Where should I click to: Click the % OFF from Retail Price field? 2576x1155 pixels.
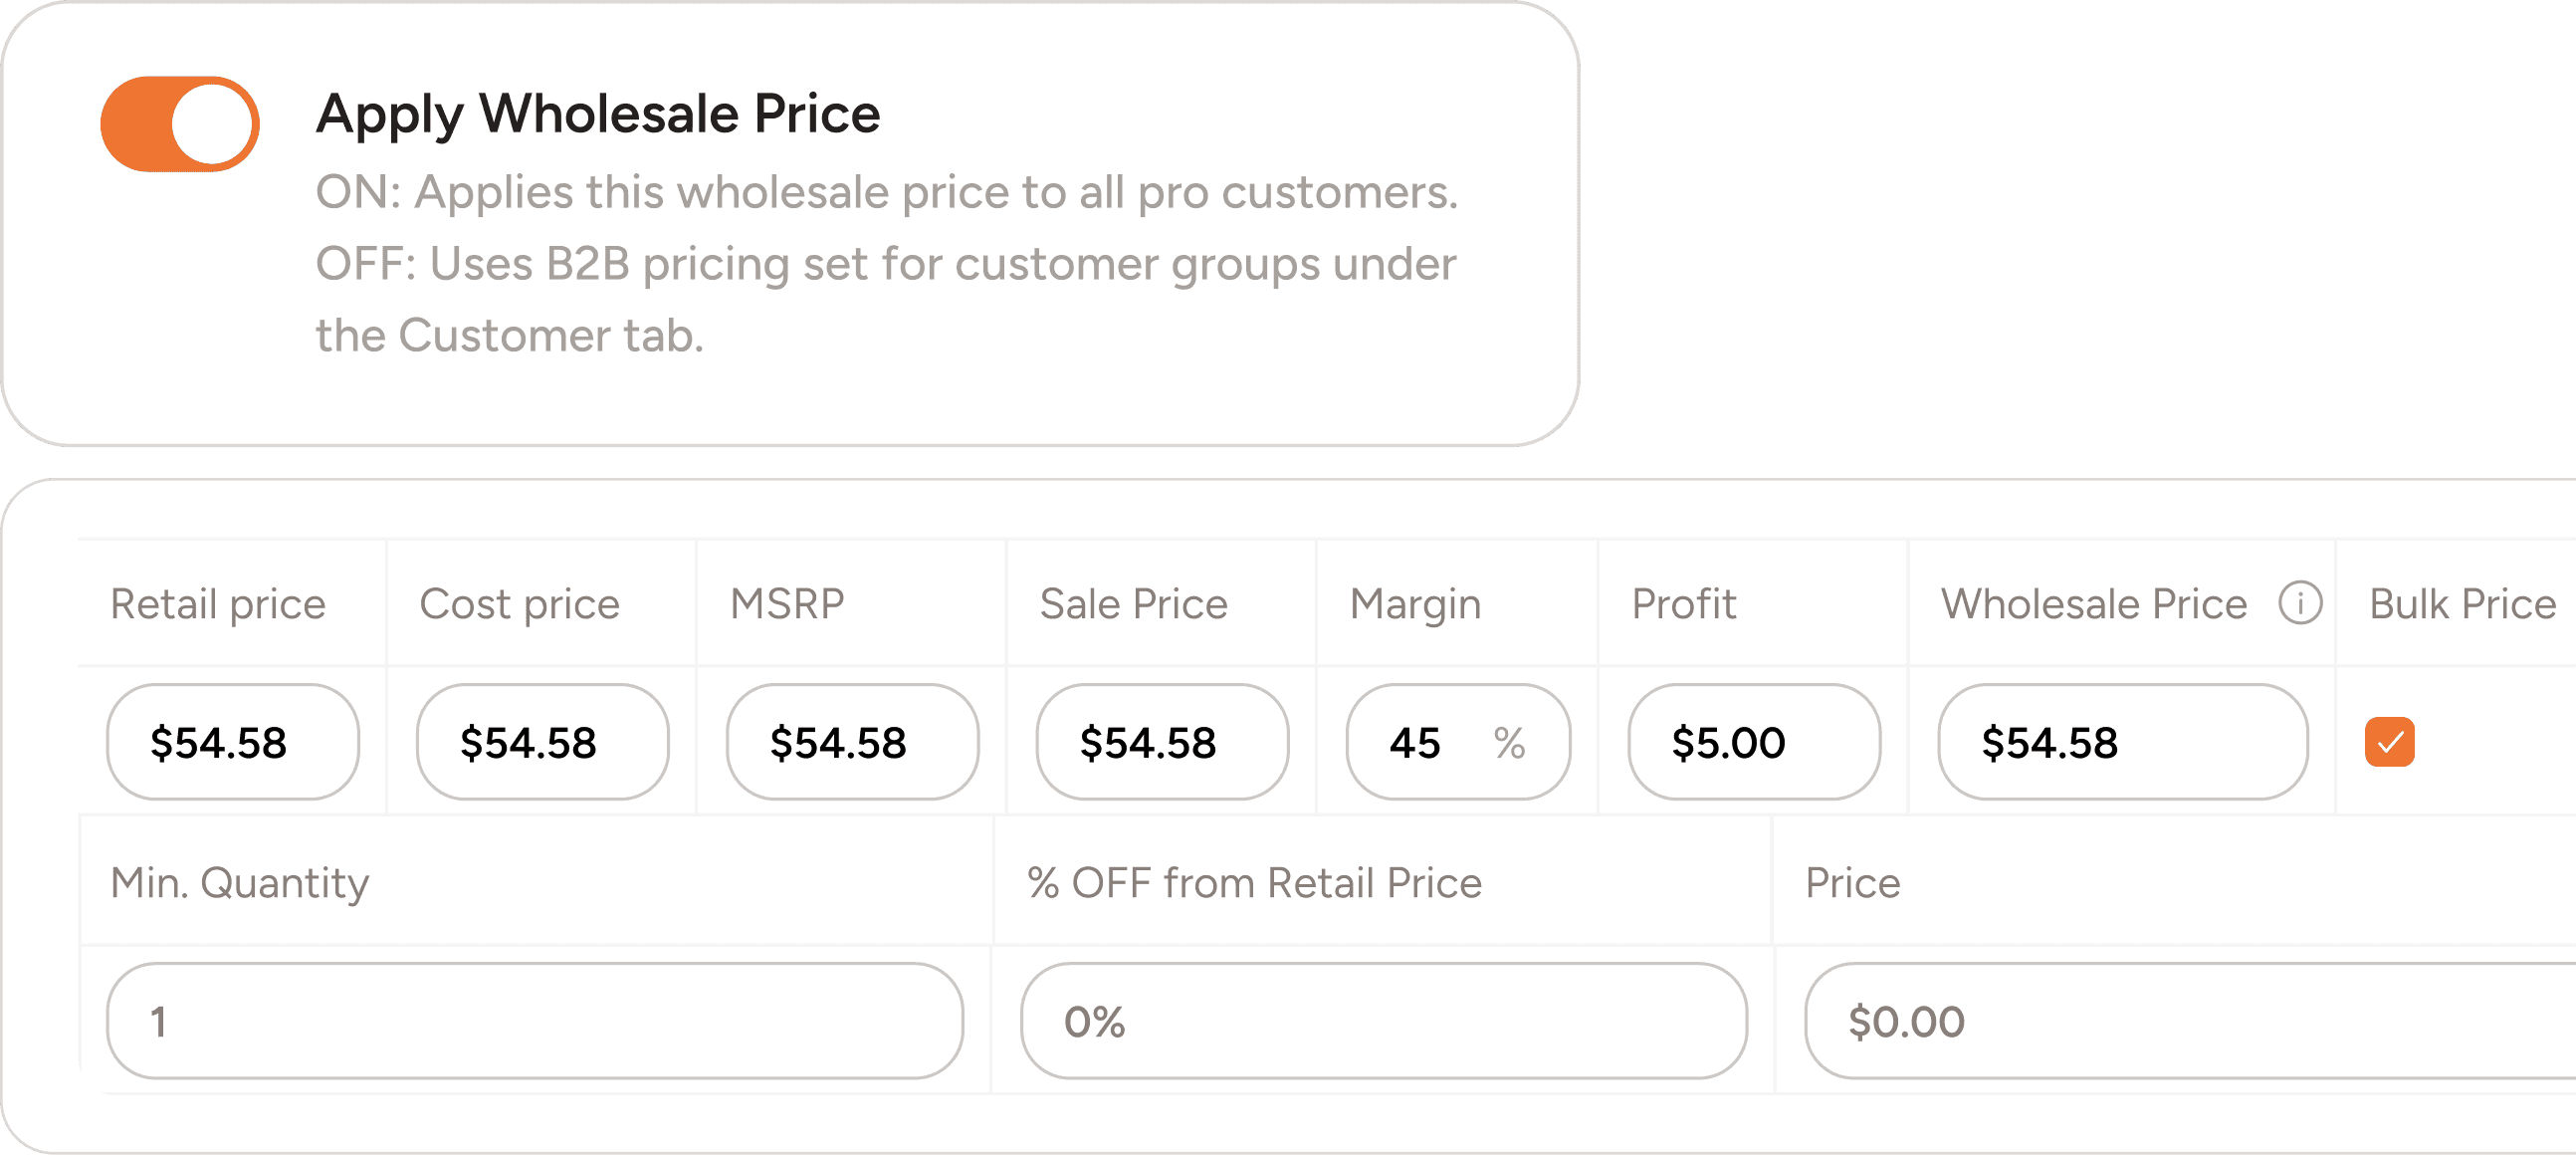click(x=1382, y=1020)
